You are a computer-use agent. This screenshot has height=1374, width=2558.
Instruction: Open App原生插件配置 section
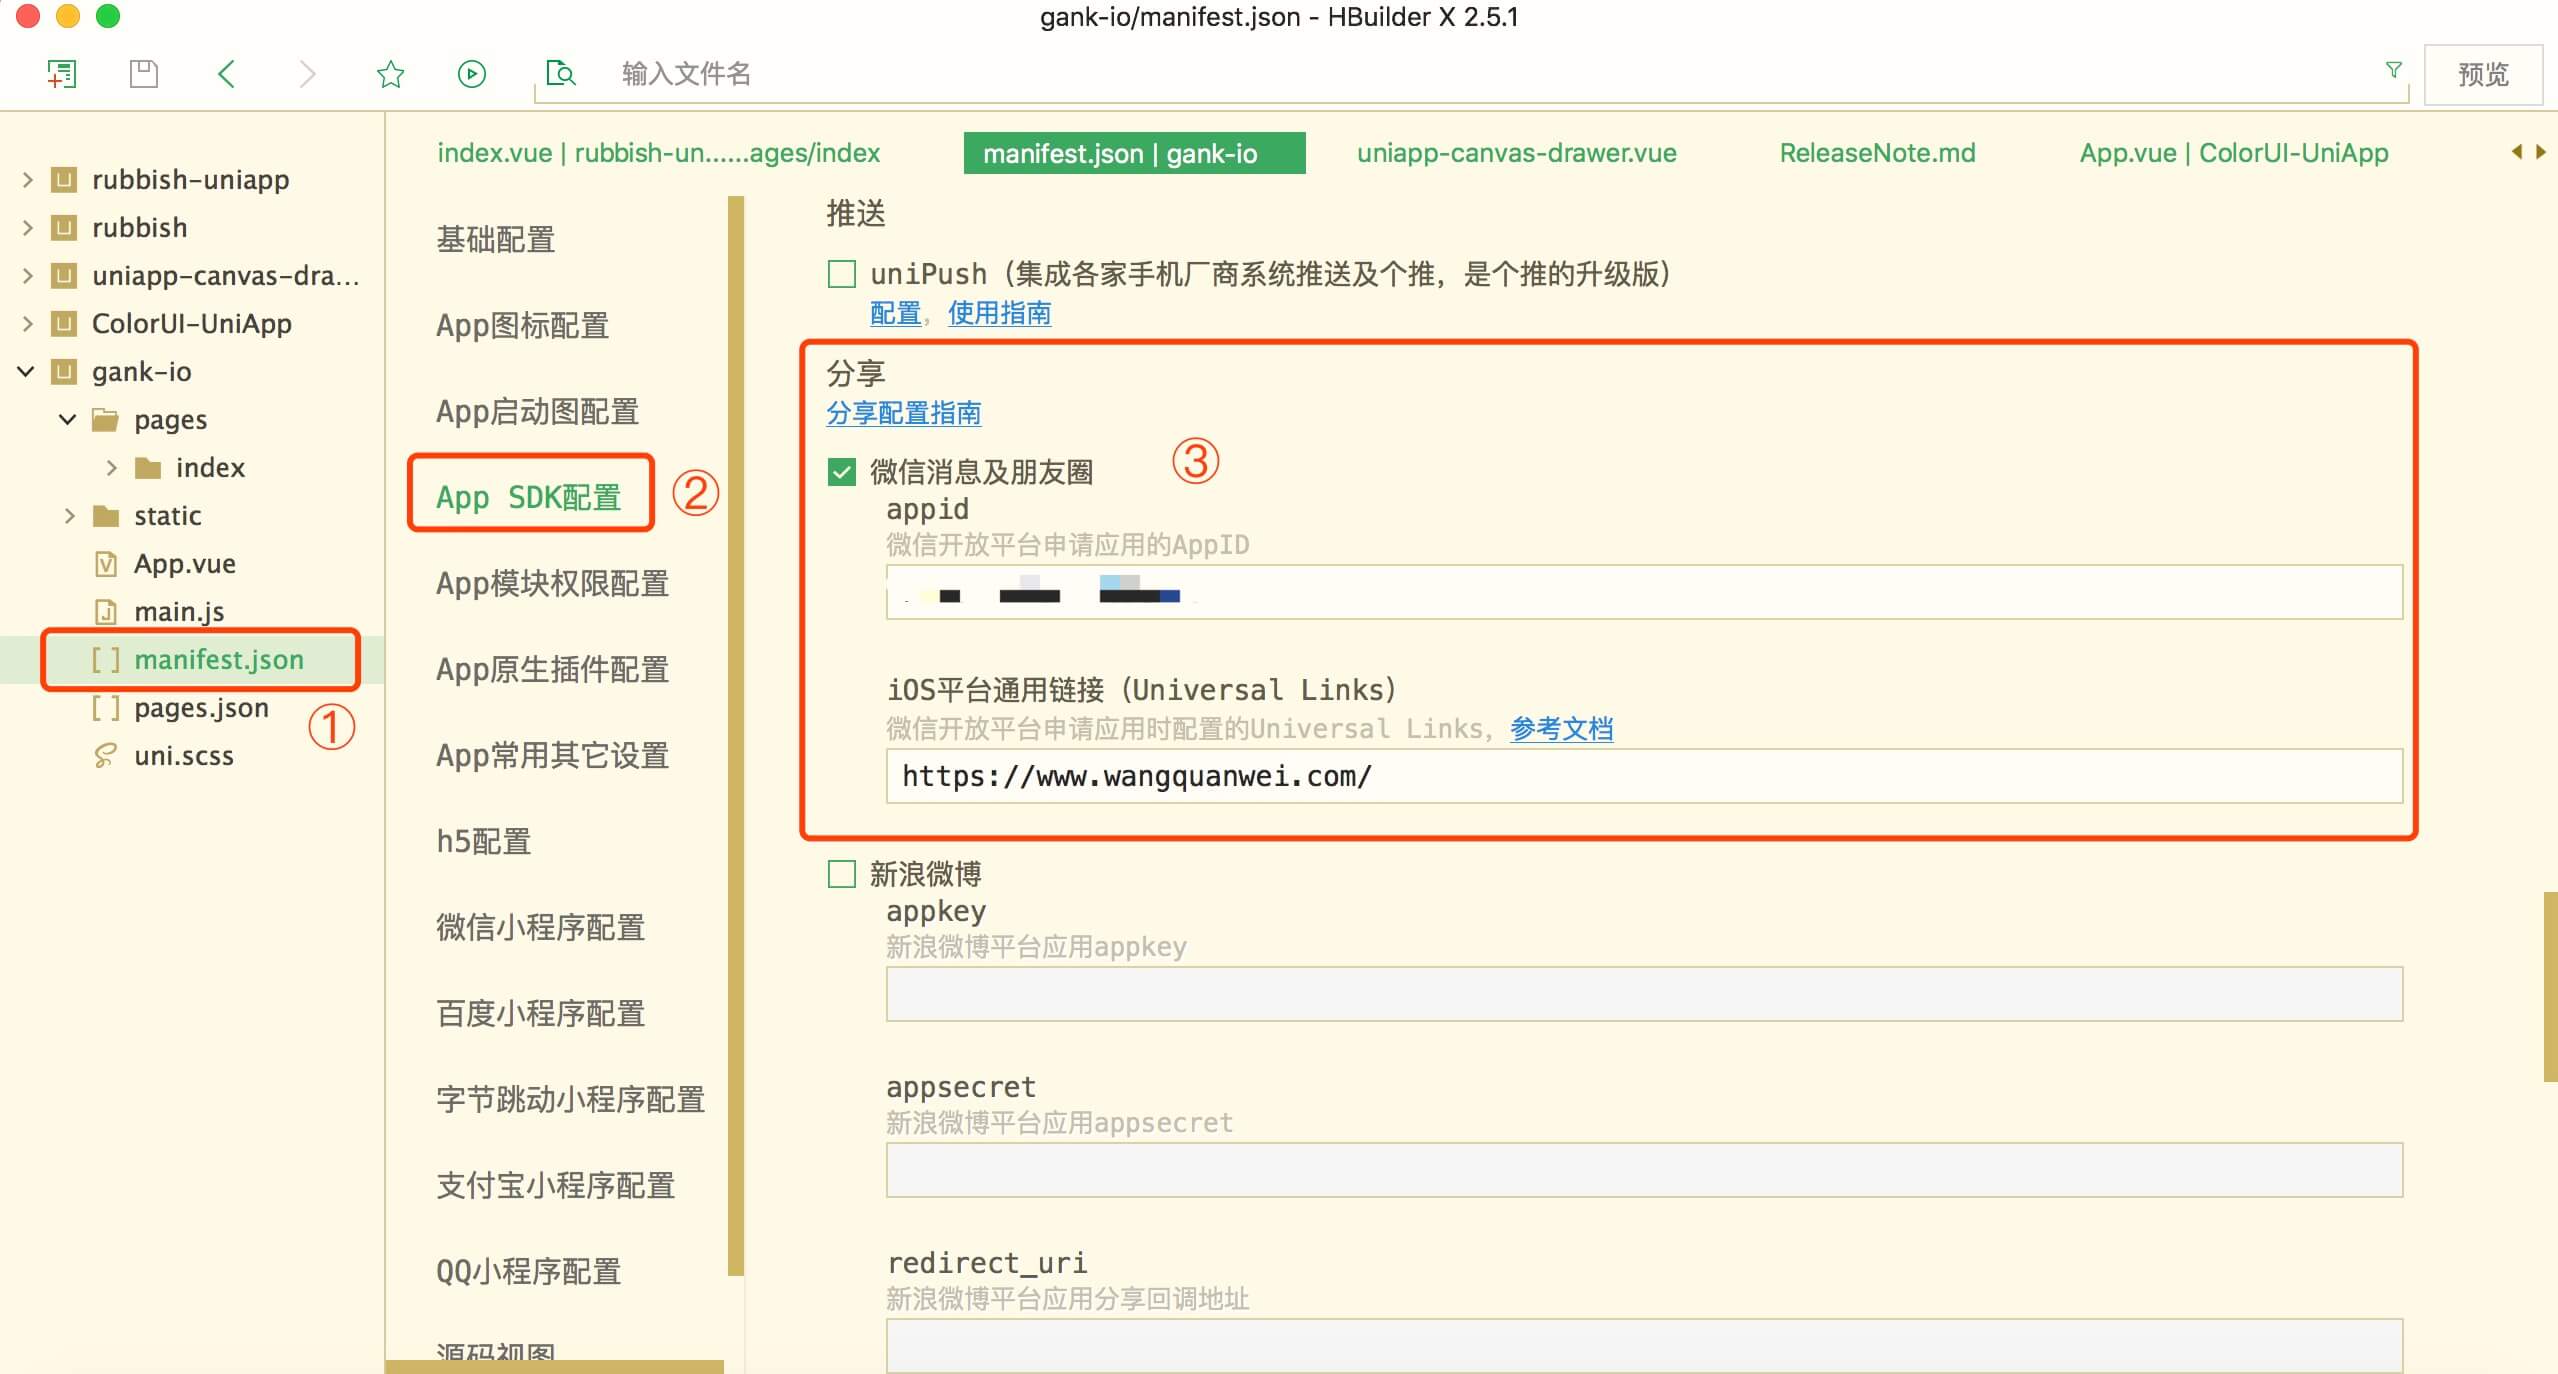552,669
